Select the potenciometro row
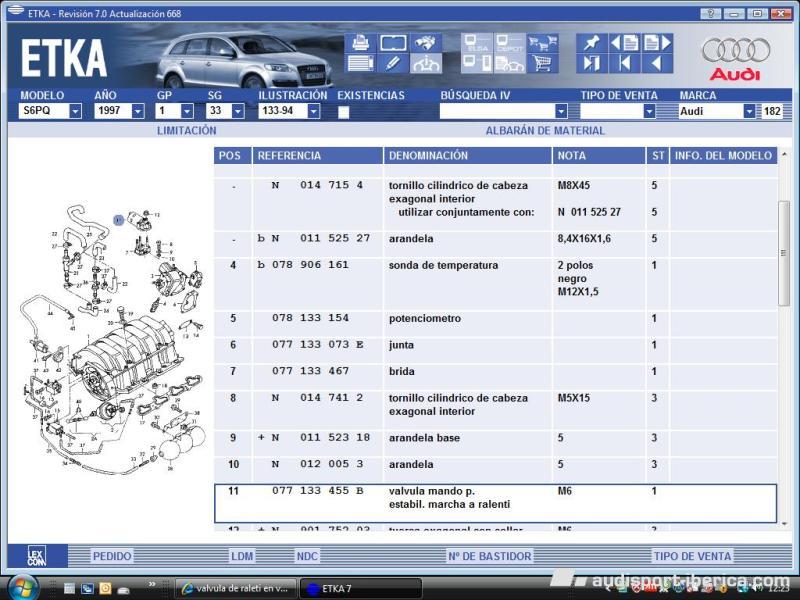The image size is (800, 600). [x=495, y=323]
